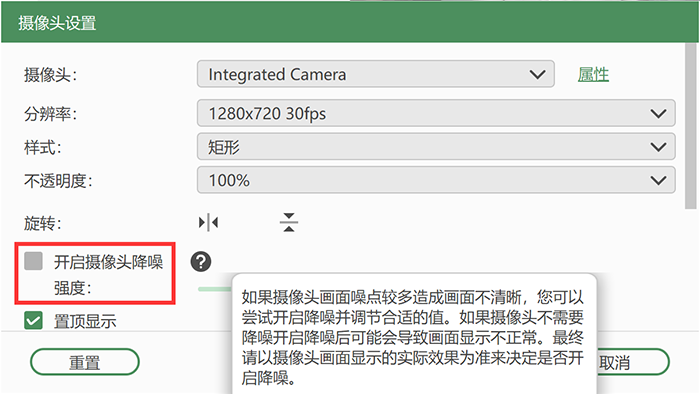700x394 pixels.
Task: Flip the camera horizontally with the mirror icon
Action: (208, 222)
